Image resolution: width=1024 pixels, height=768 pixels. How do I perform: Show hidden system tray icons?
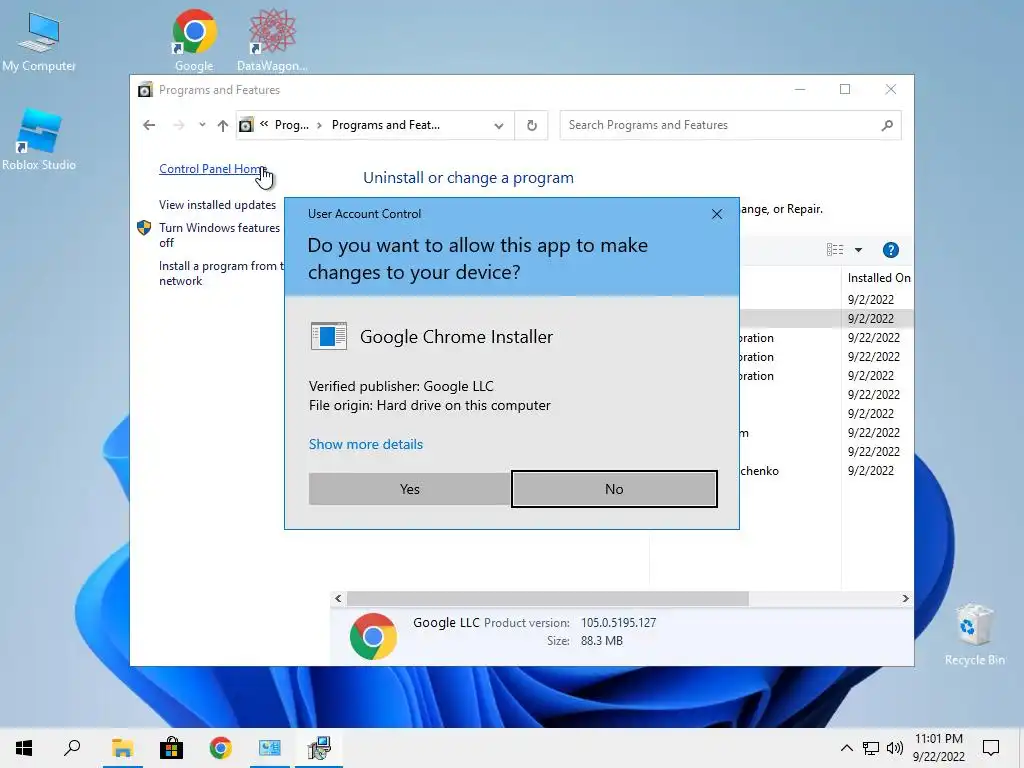(846, 748)
